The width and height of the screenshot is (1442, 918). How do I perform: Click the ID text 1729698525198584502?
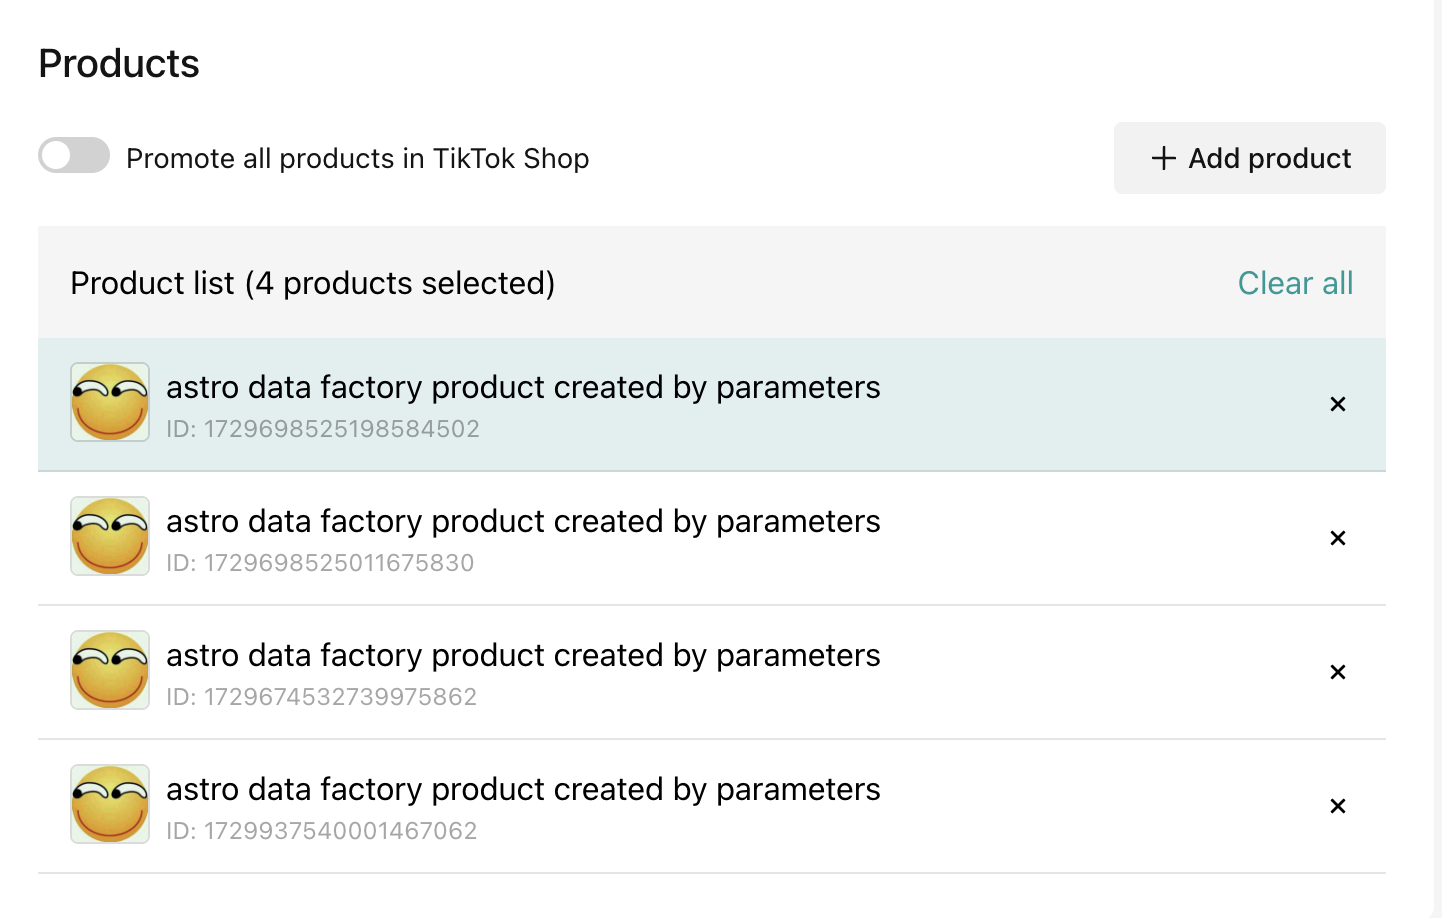[323, 429]
